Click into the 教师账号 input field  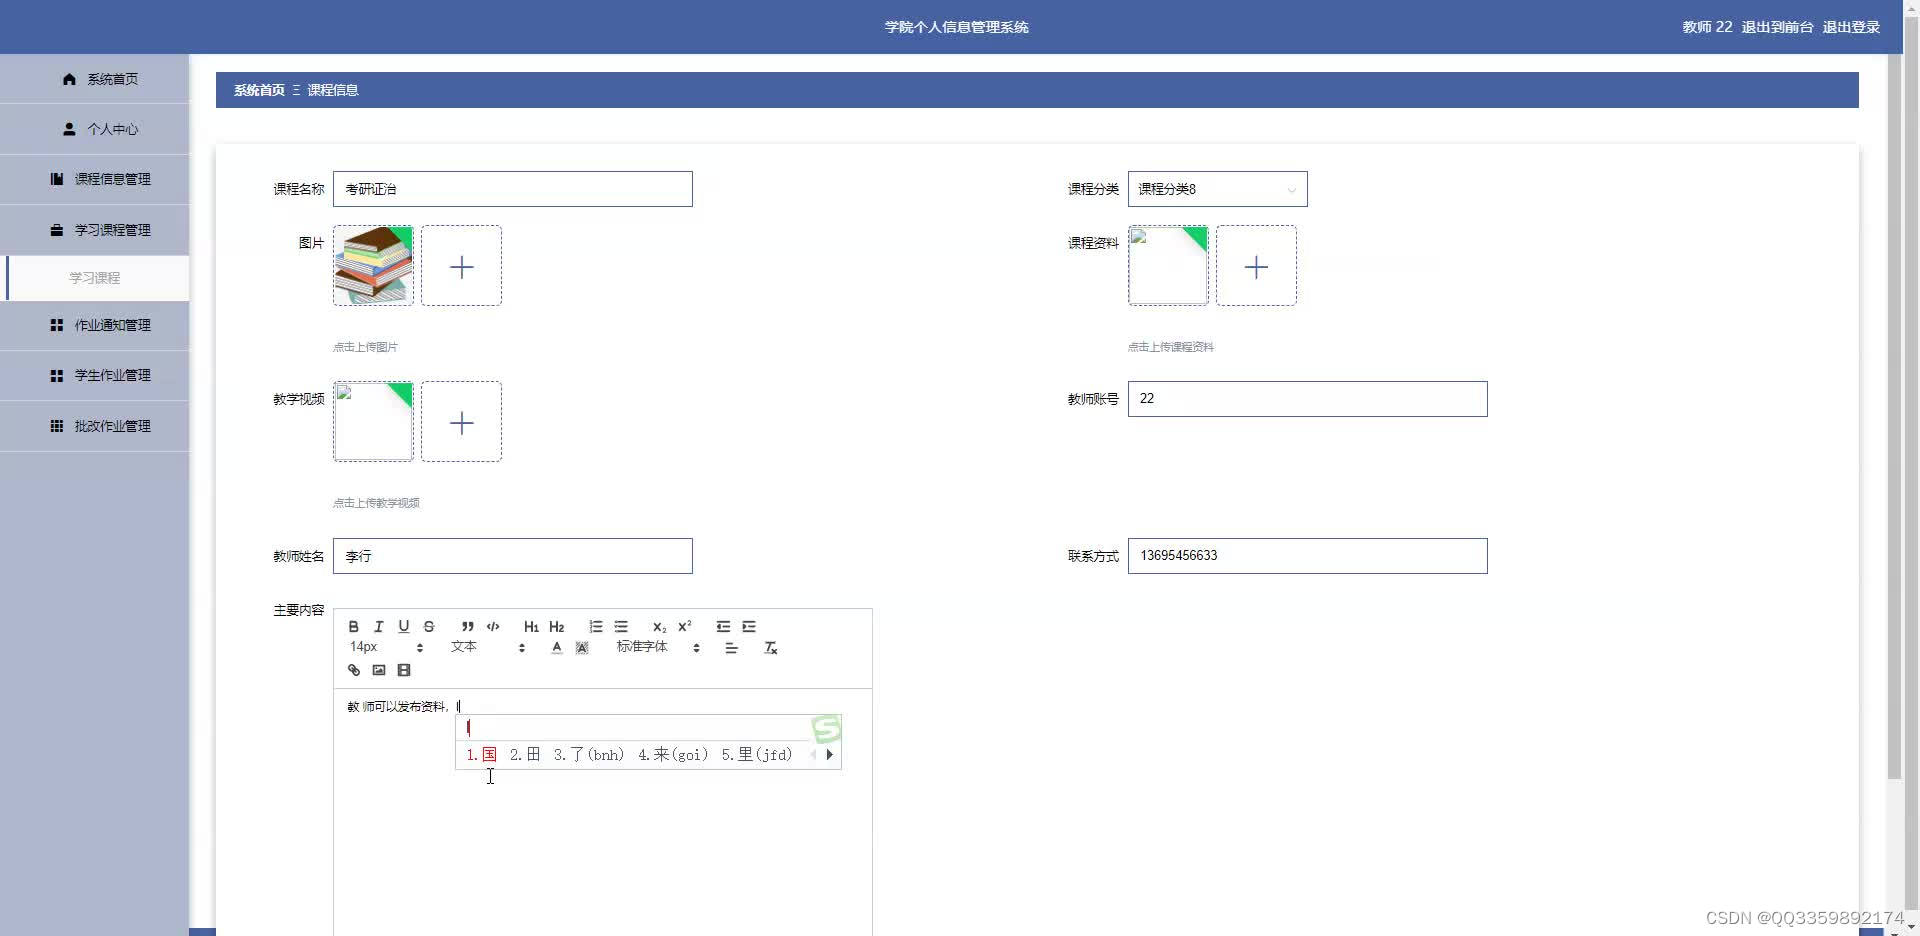click(x=1307, y=399)
